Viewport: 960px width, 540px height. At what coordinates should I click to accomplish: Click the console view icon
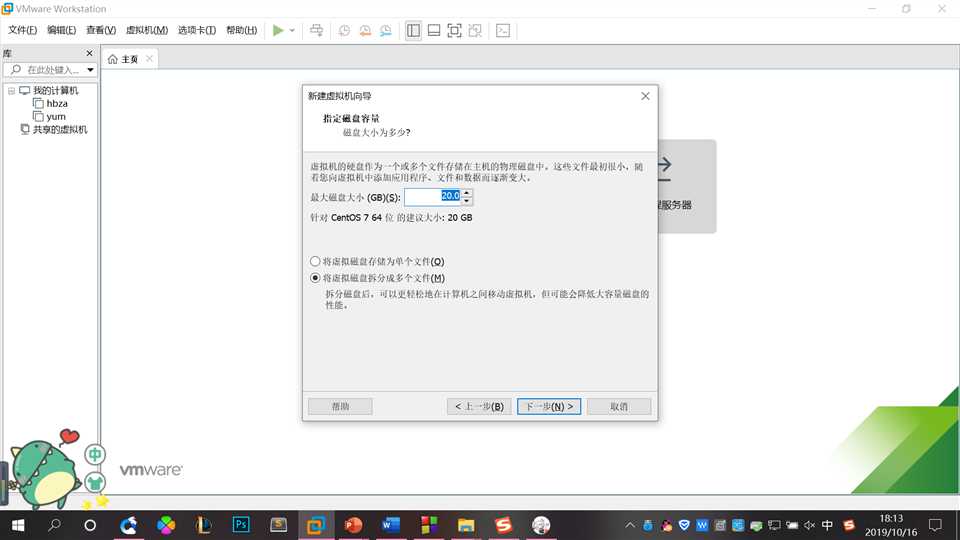click(503, 31)
